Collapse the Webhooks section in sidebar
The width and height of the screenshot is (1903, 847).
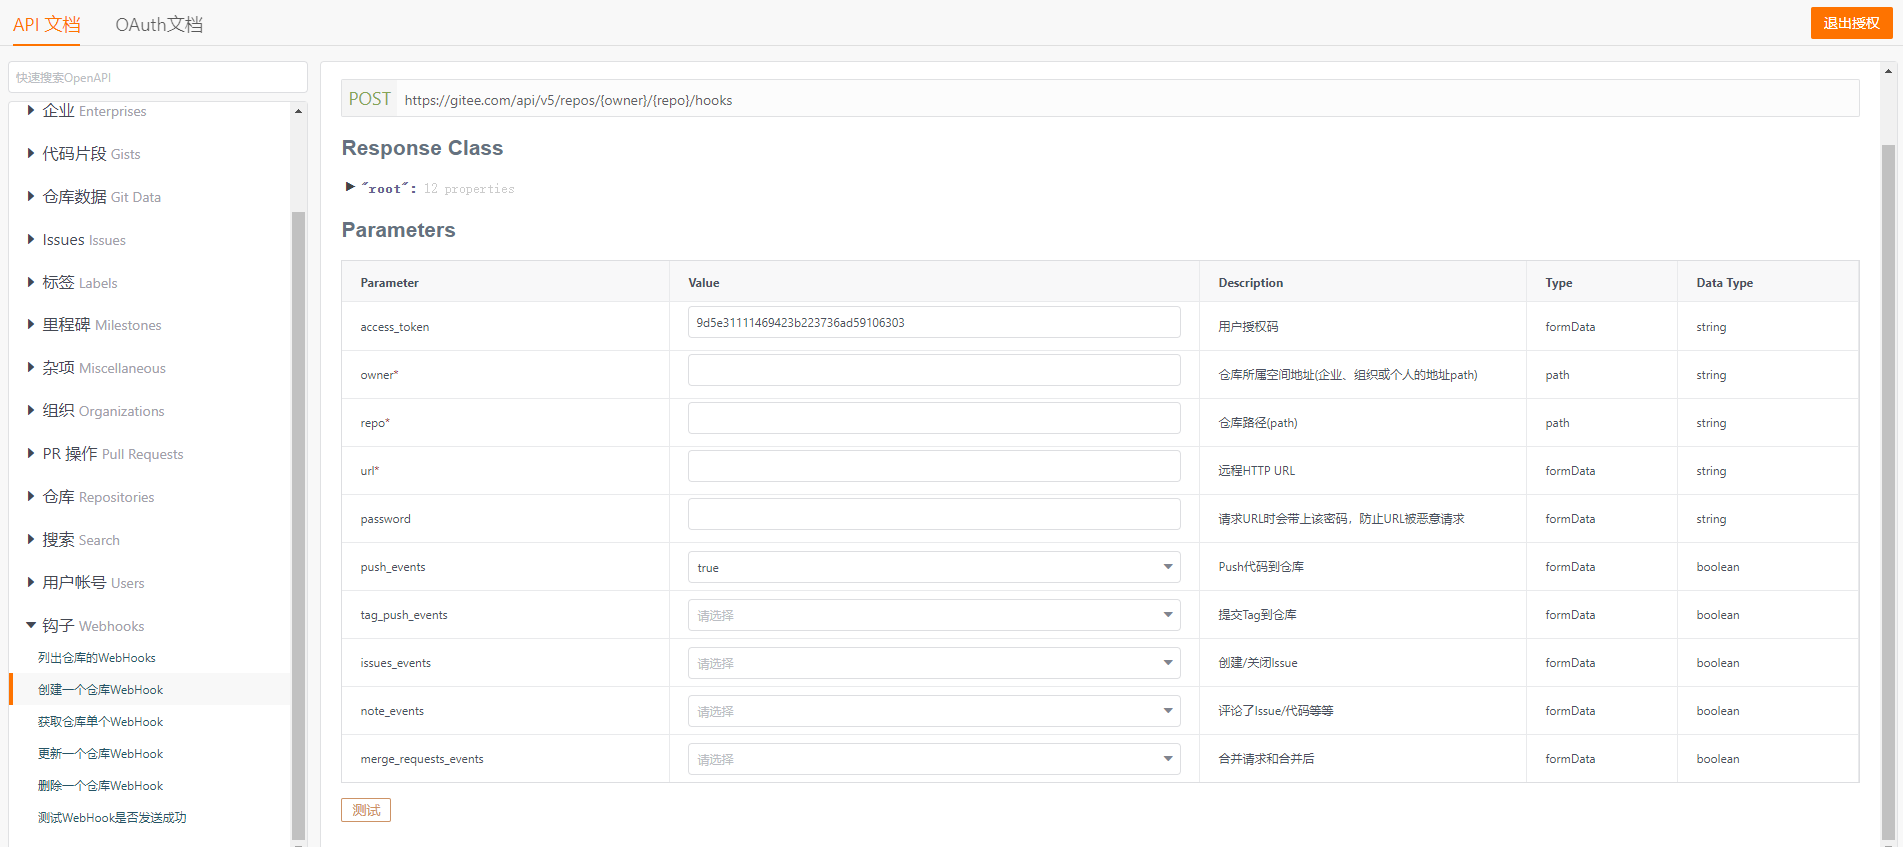31,626
